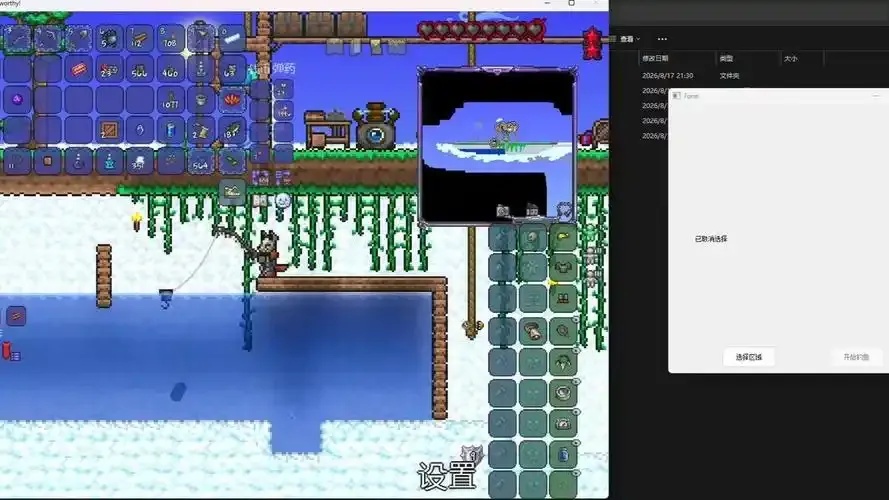Pick up the wooden crate item
This screenshot has height=500, width=889.
point(109,130)
